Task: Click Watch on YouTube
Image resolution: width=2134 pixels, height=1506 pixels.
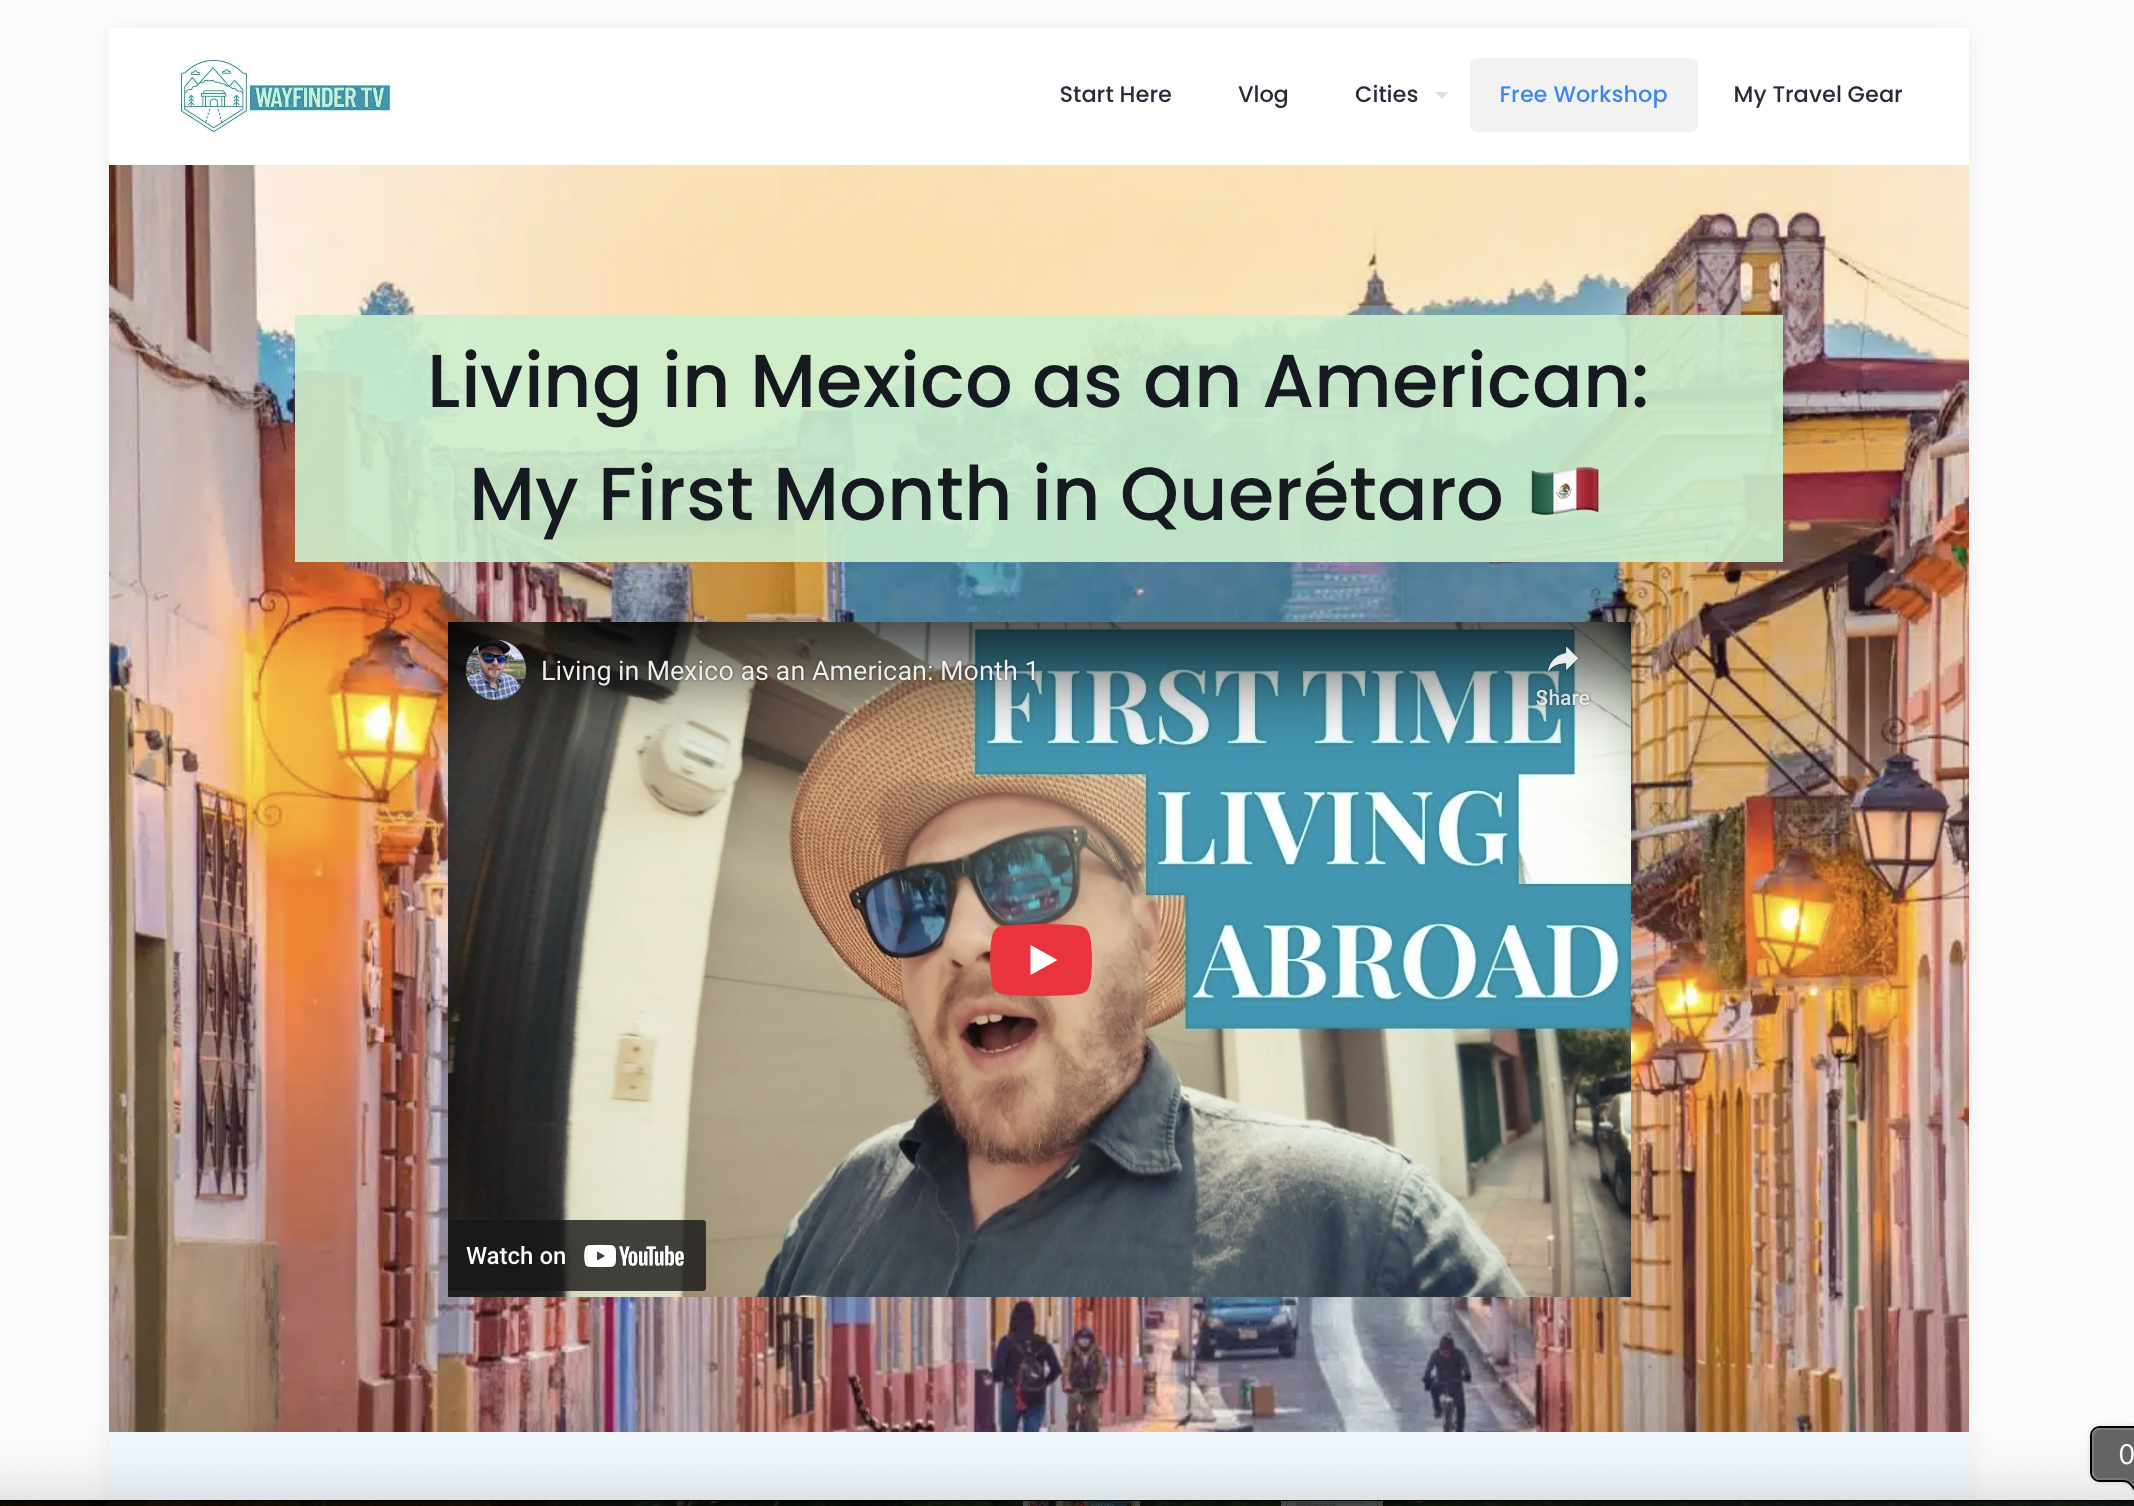Action: click(x=576, y=1256)
